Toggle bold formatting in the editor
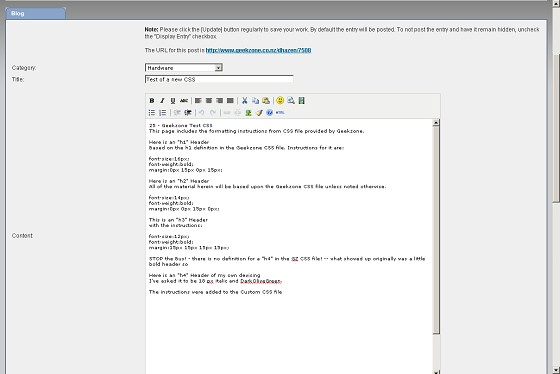The height and width of the screenshot is (374, 560). tap(152, 101)
